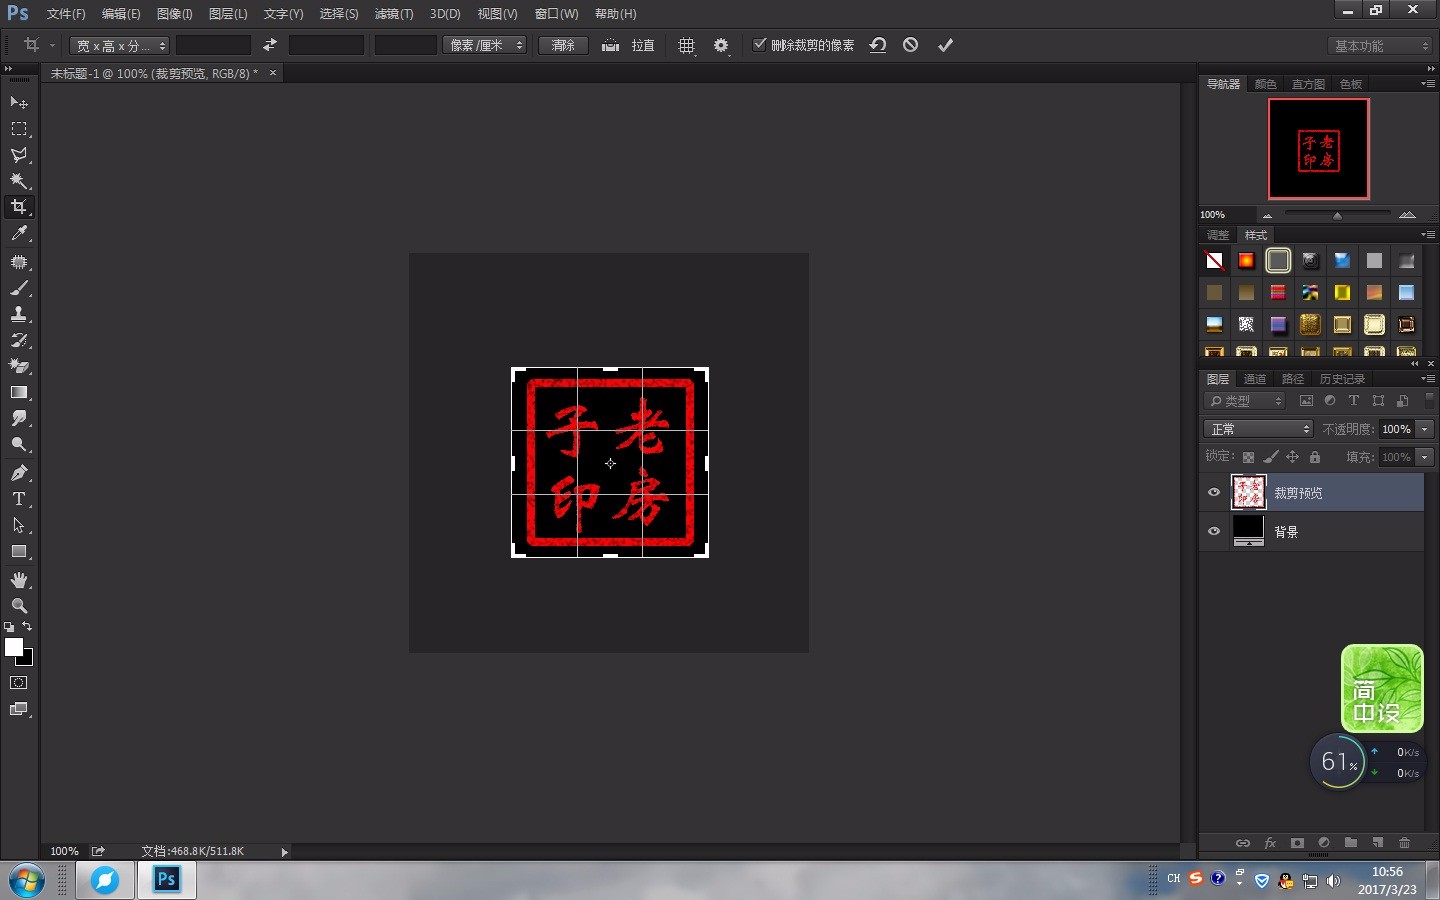Image resolution: width=1440 pixels, height=900 pixels.
Task: Select the Rectangle shape tool
Action: pos(19,551)
